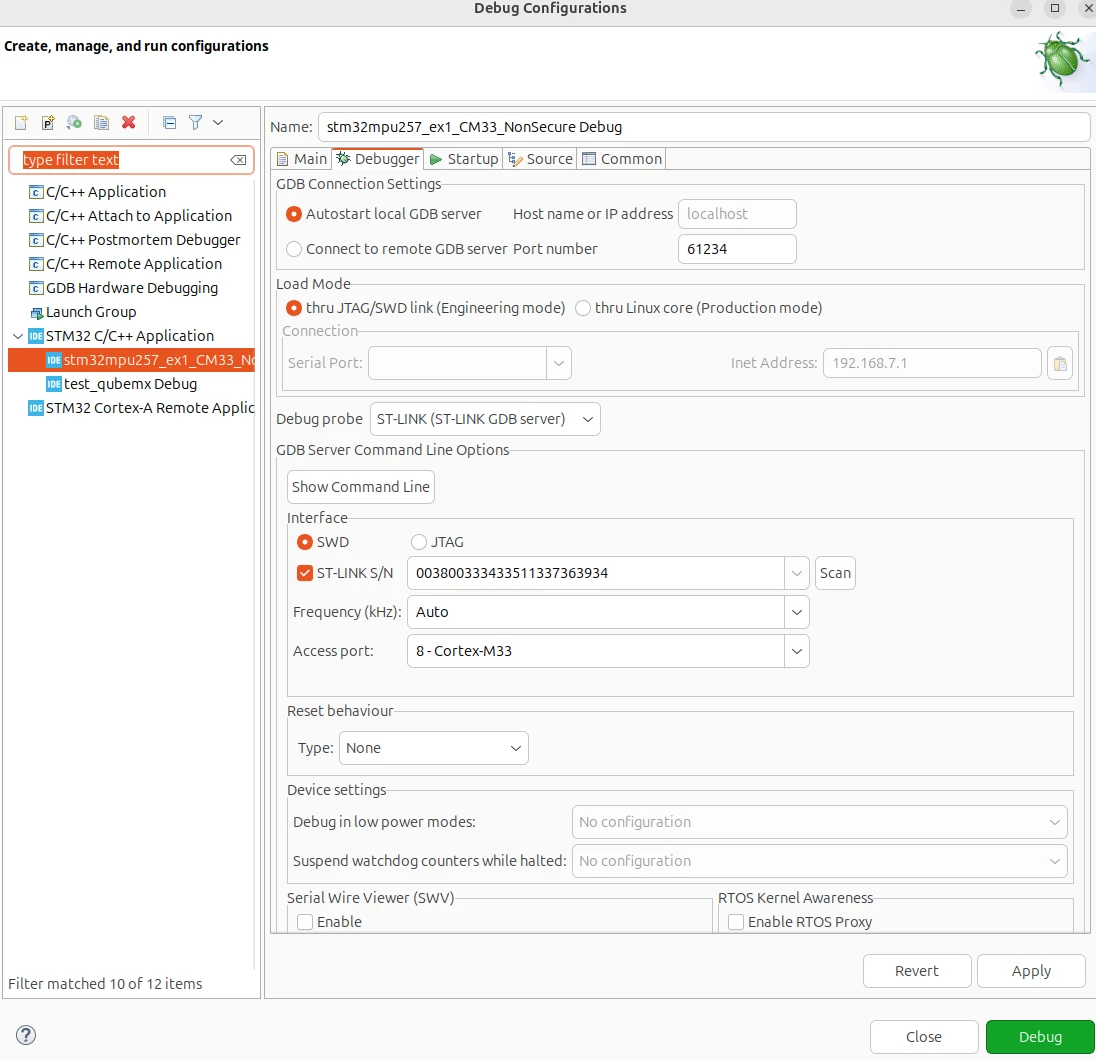Screen dimensions: 1096x1060
Task: Collapse the STM32 C/C++ Application node
Action: tap(18, 336)
